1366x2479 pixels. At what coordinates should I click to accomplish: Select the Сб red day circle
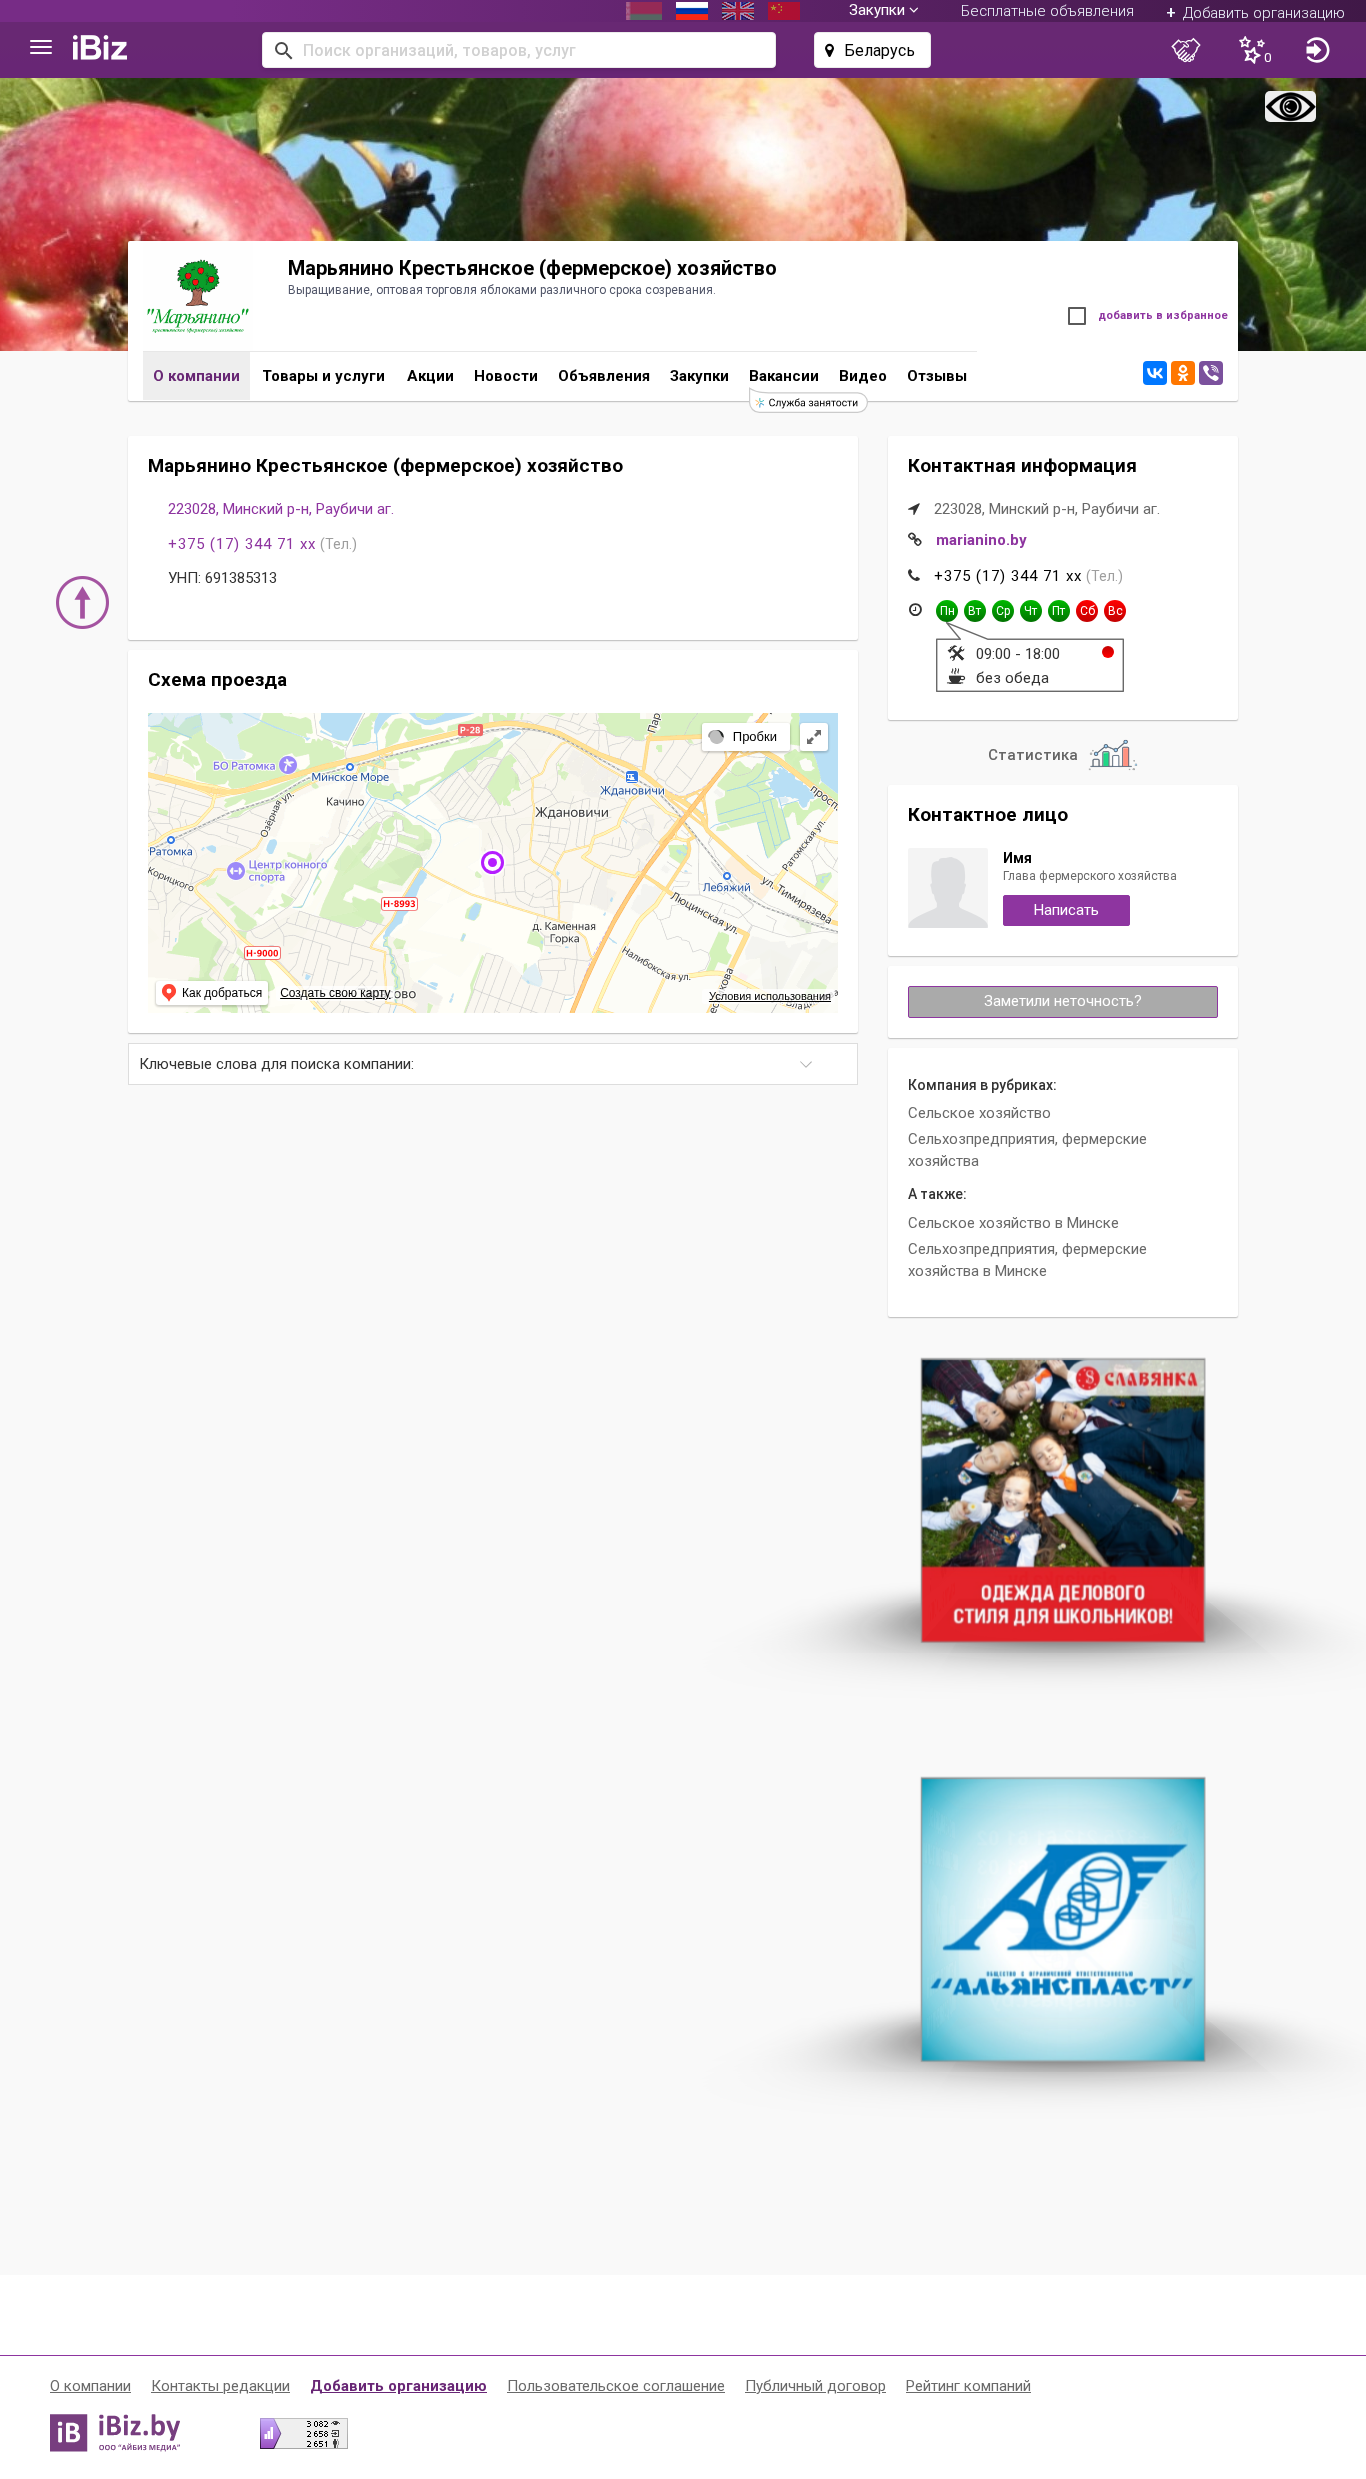1087,611
